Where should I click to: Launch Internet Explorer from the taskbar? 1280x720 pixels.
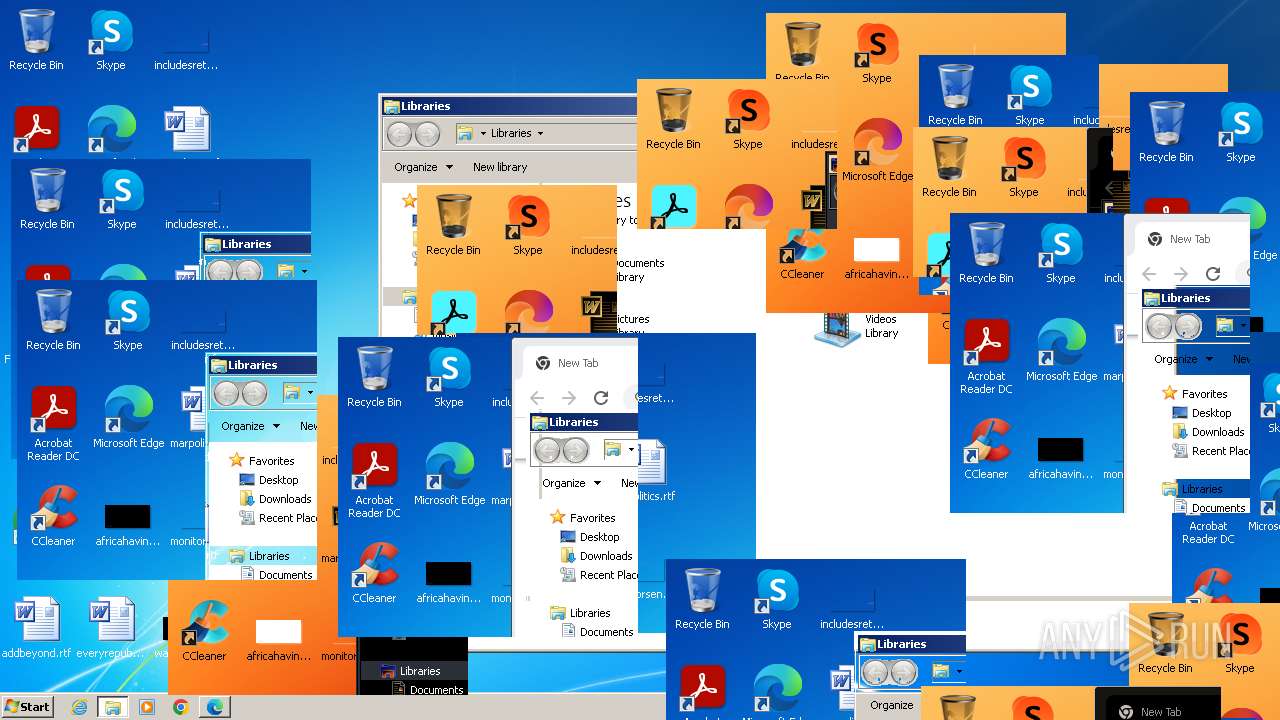(x=80, y=707)
